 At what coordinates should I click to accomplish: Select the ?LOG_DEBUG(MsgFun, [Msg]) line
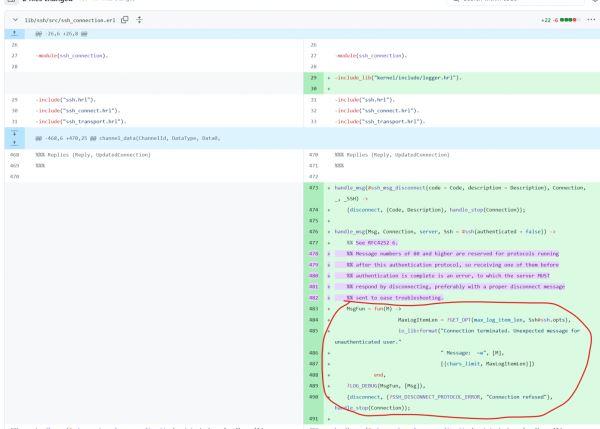click(386, 386)
